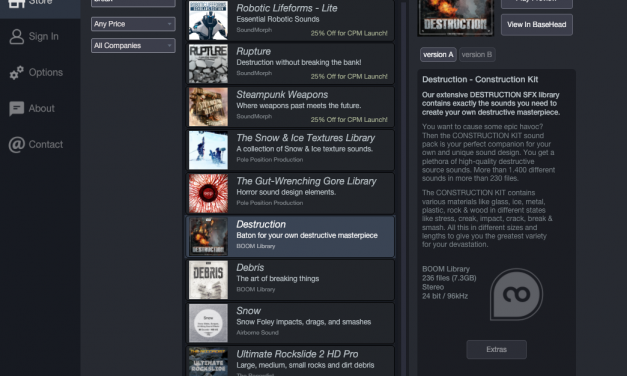Select the Rupture title
This screenshot has width=627, height=376.
point(254,51)
